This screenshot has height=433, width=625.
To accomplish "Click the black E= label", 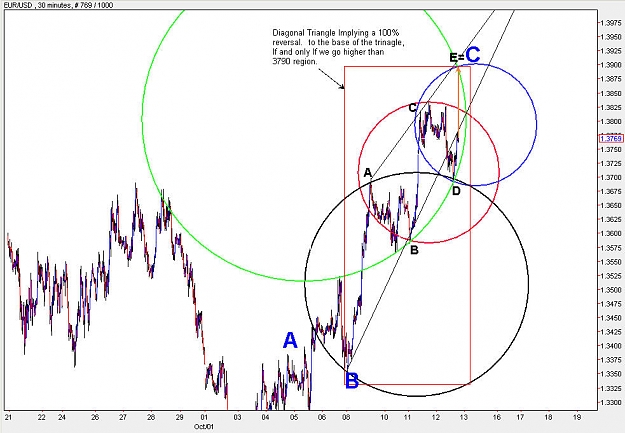I will coord(457,57).
